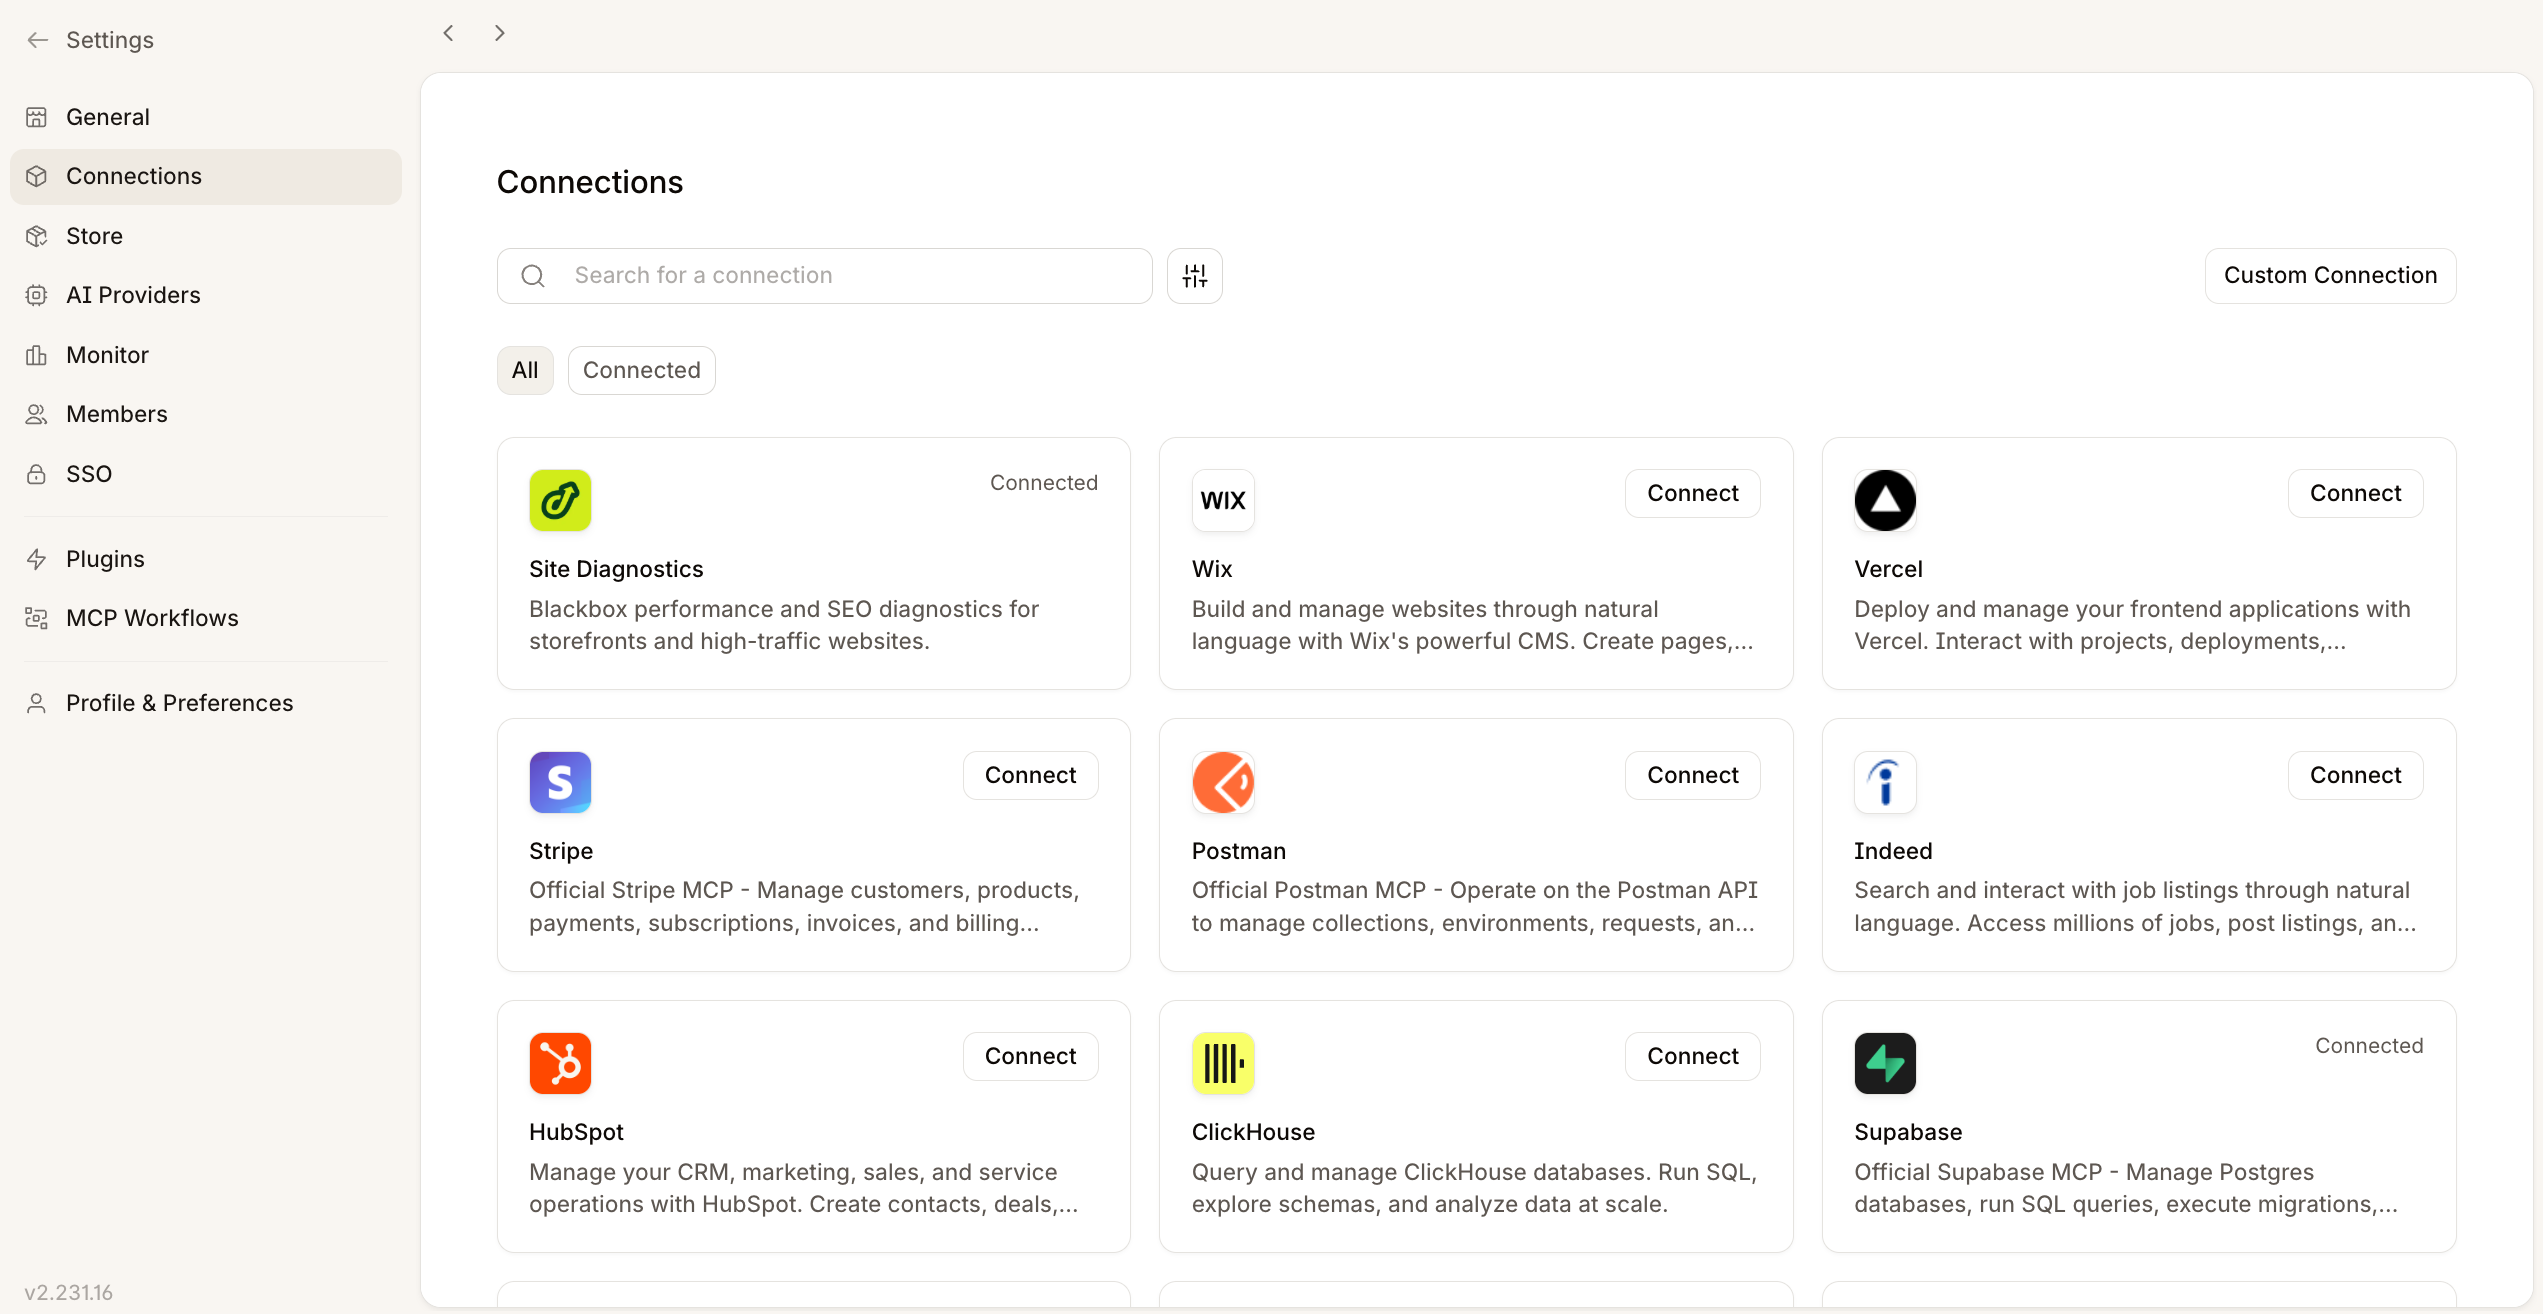Navigate forward with the right chevron
2543x1314 pixels.
(500, 33)
